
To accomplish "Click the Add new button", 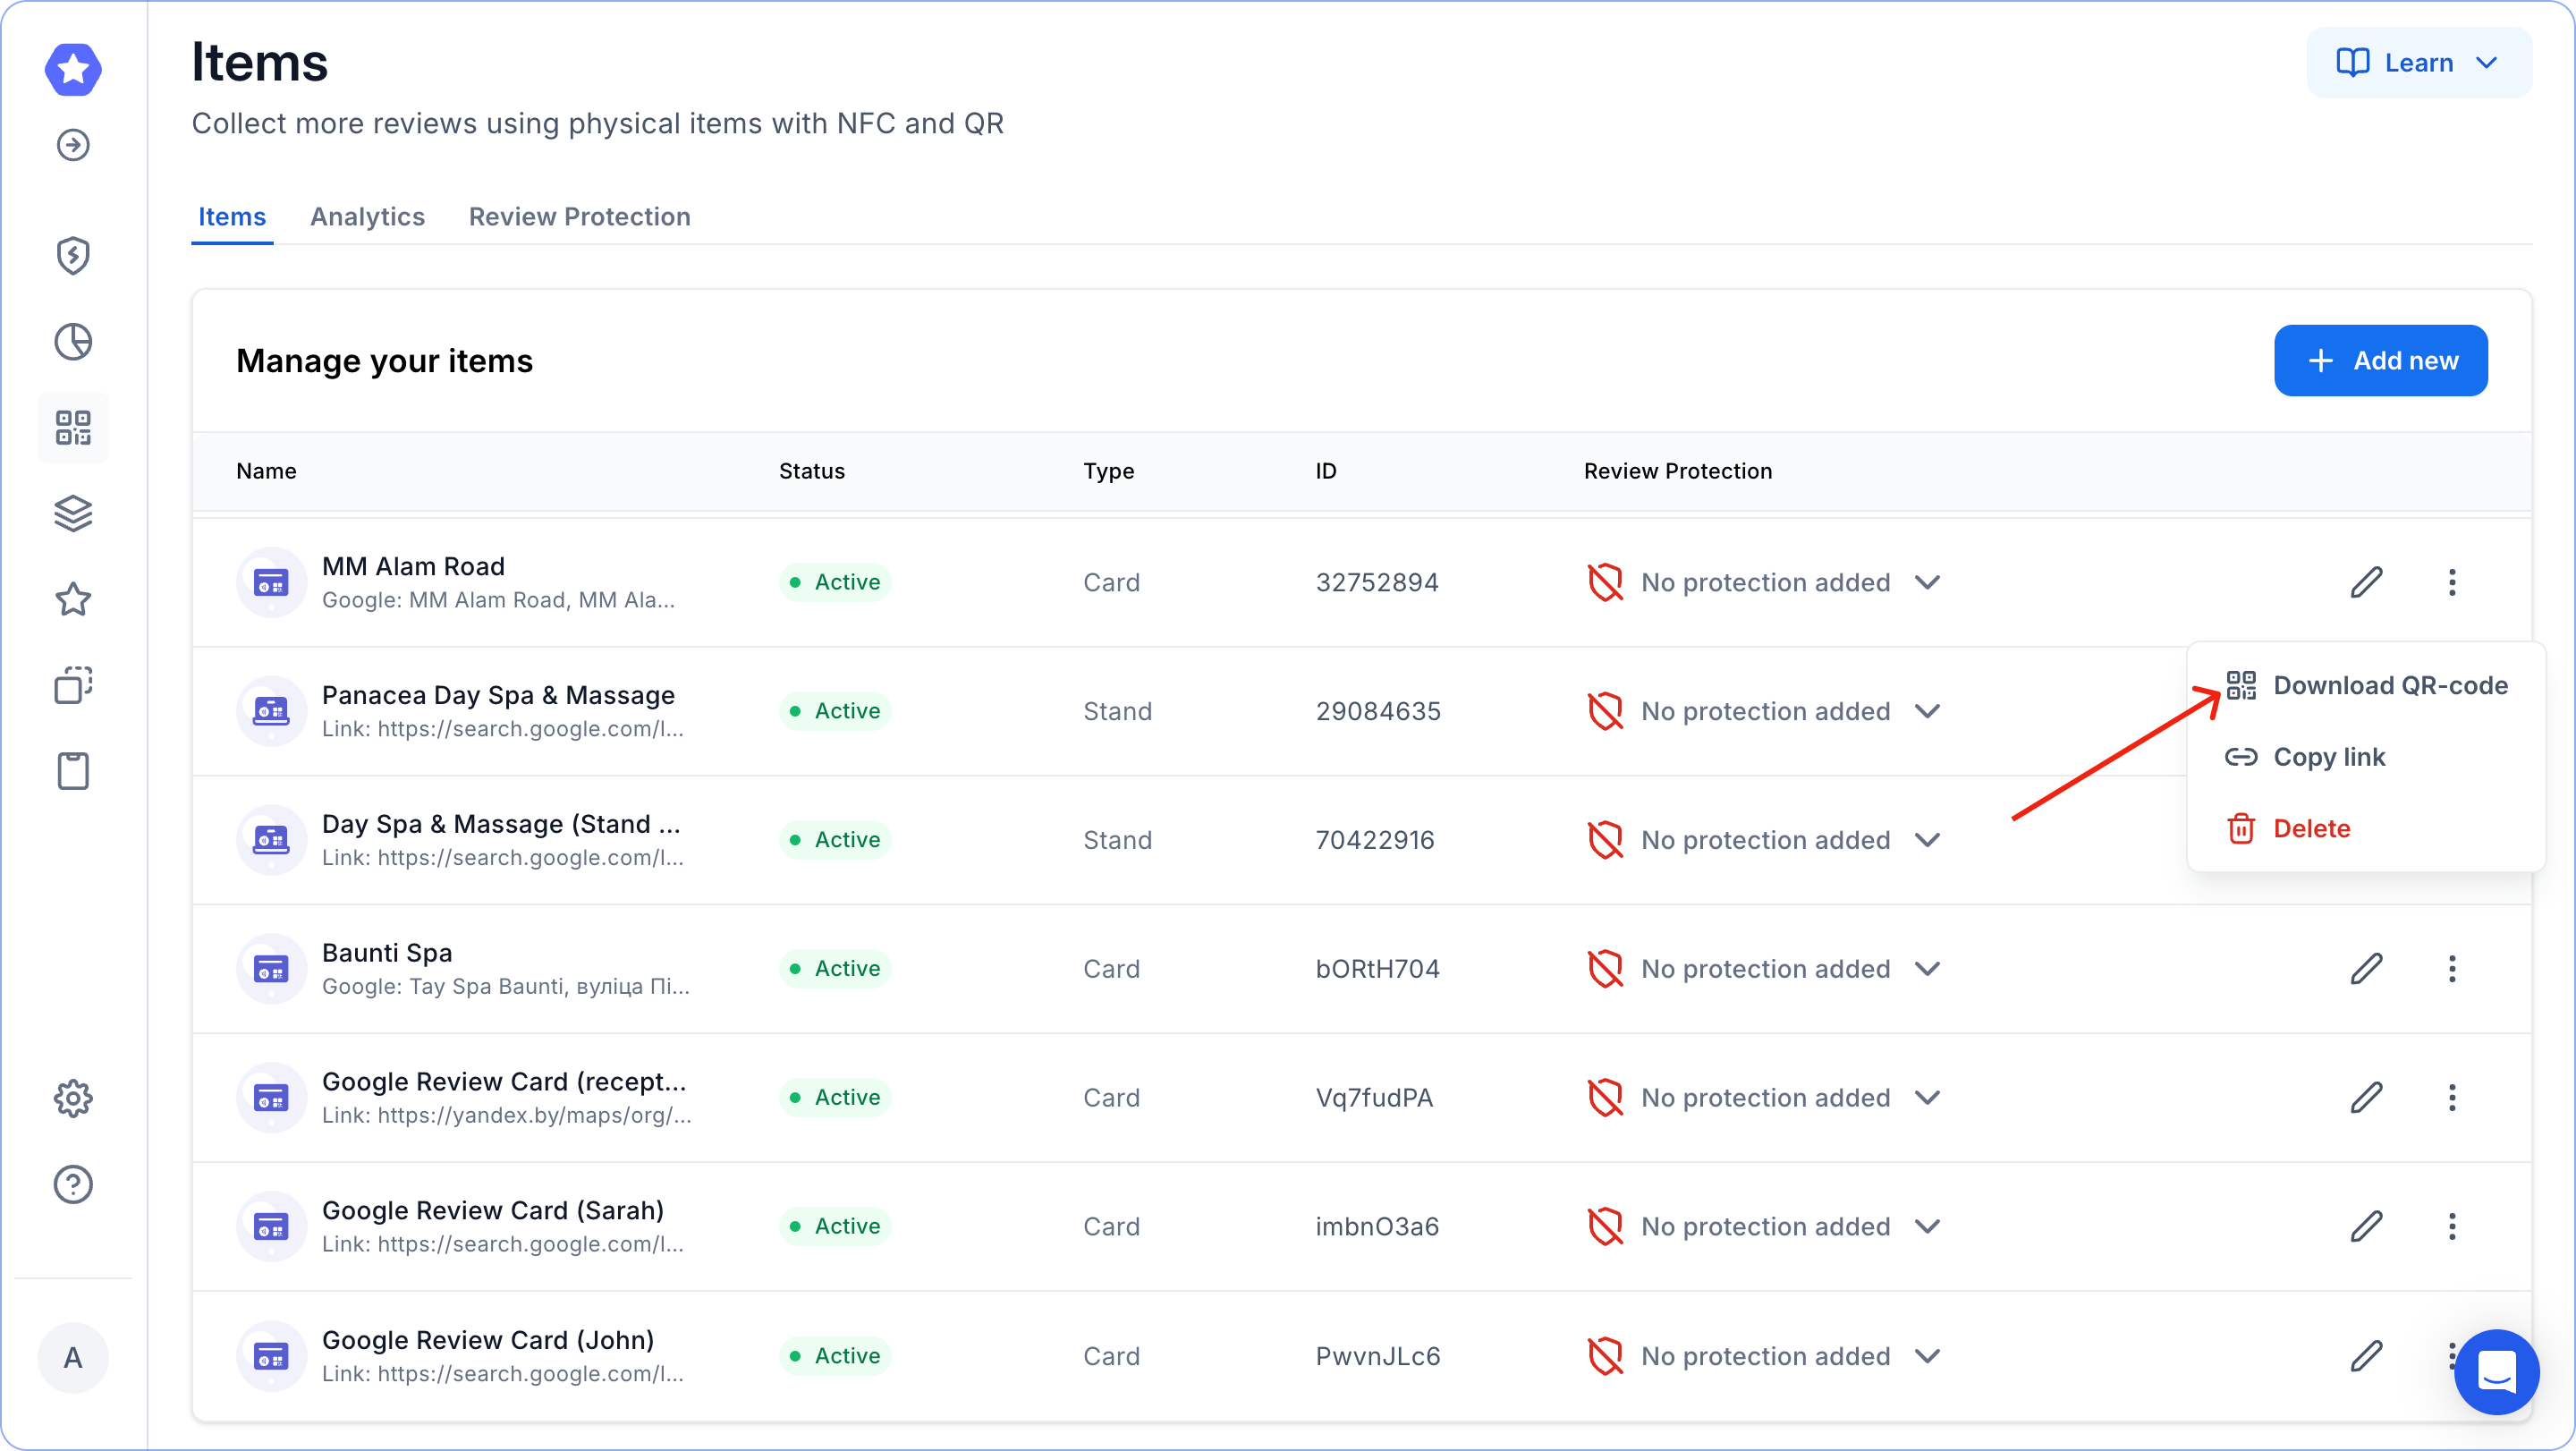I will click(2380, 360).
